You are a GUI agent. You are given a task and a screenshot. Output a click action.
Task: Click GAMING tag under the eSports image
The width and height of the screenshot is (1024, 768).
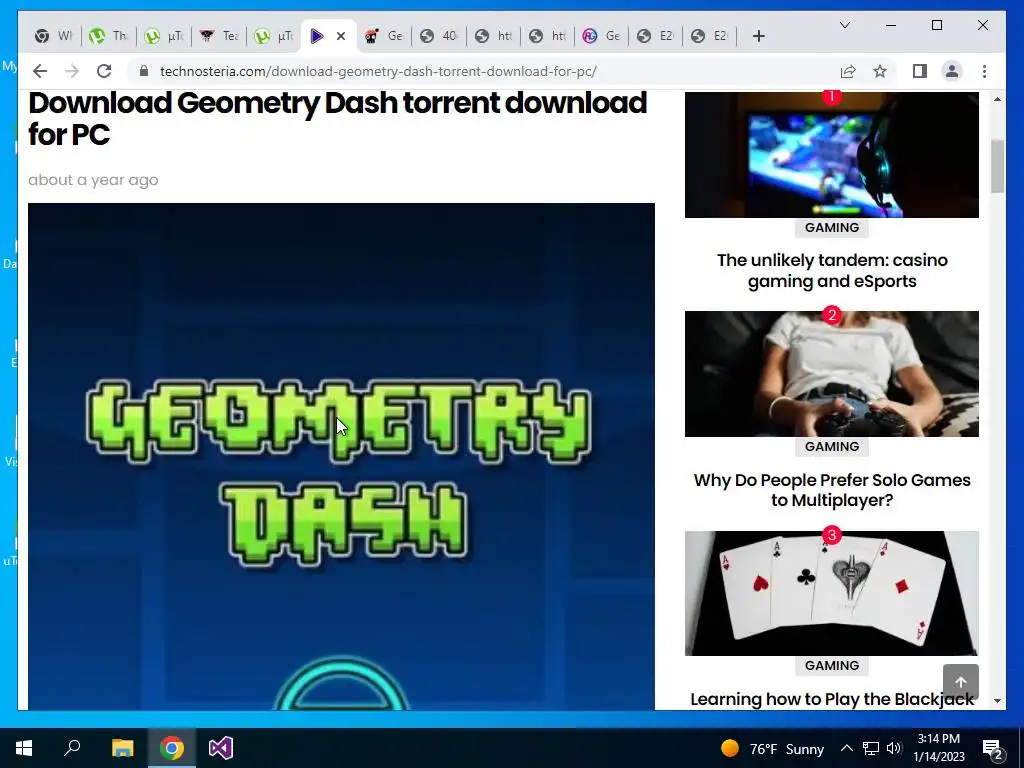click(831, 227)
